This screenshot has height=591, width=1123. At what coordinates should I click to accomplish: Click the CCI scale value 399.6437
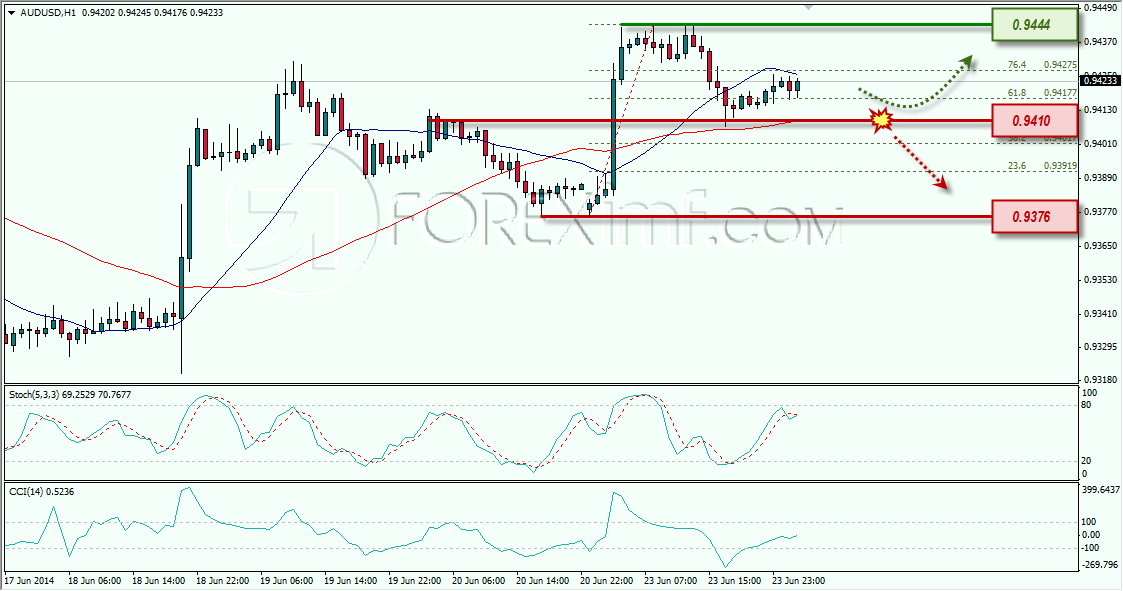click(x=1100, y=490)
